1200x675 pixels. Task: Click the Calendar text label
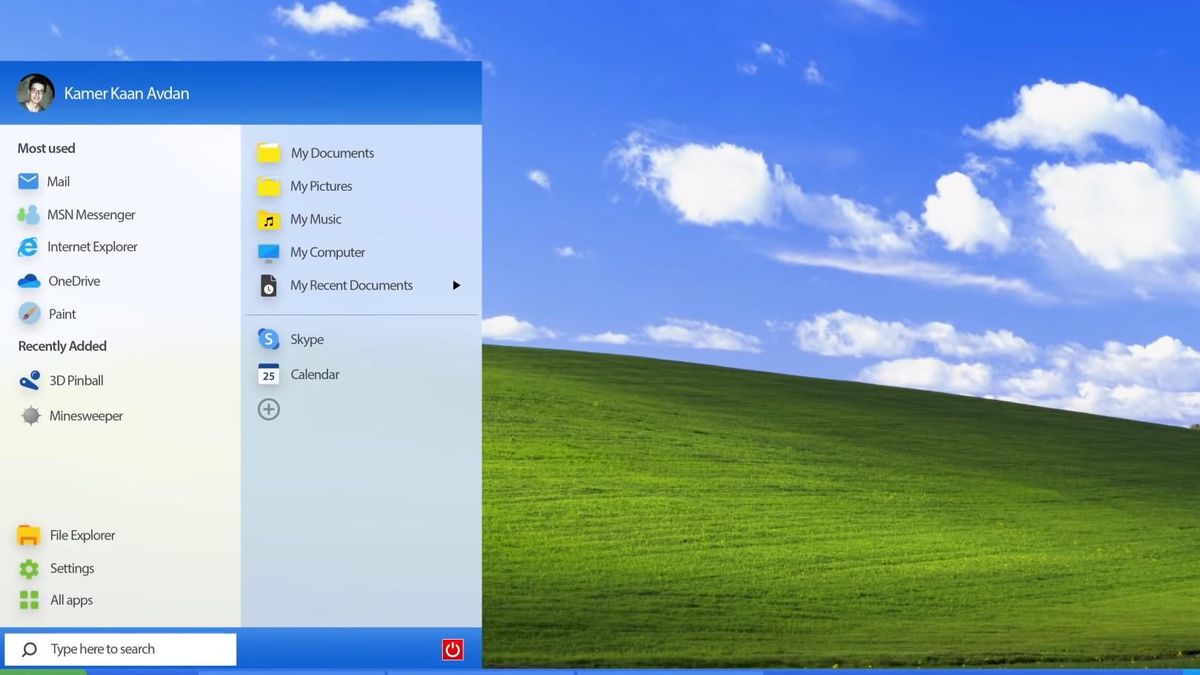pyautogui.click(x=315, y=375)
